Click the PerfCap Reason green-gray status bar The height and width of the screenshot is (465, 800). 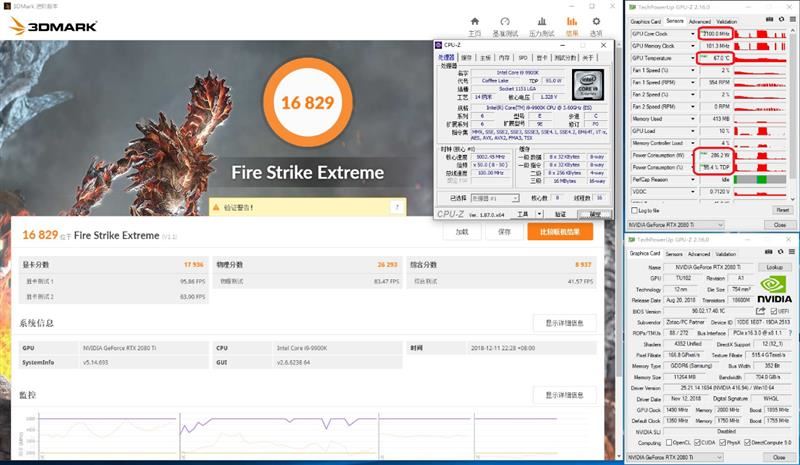pos(760,180)
